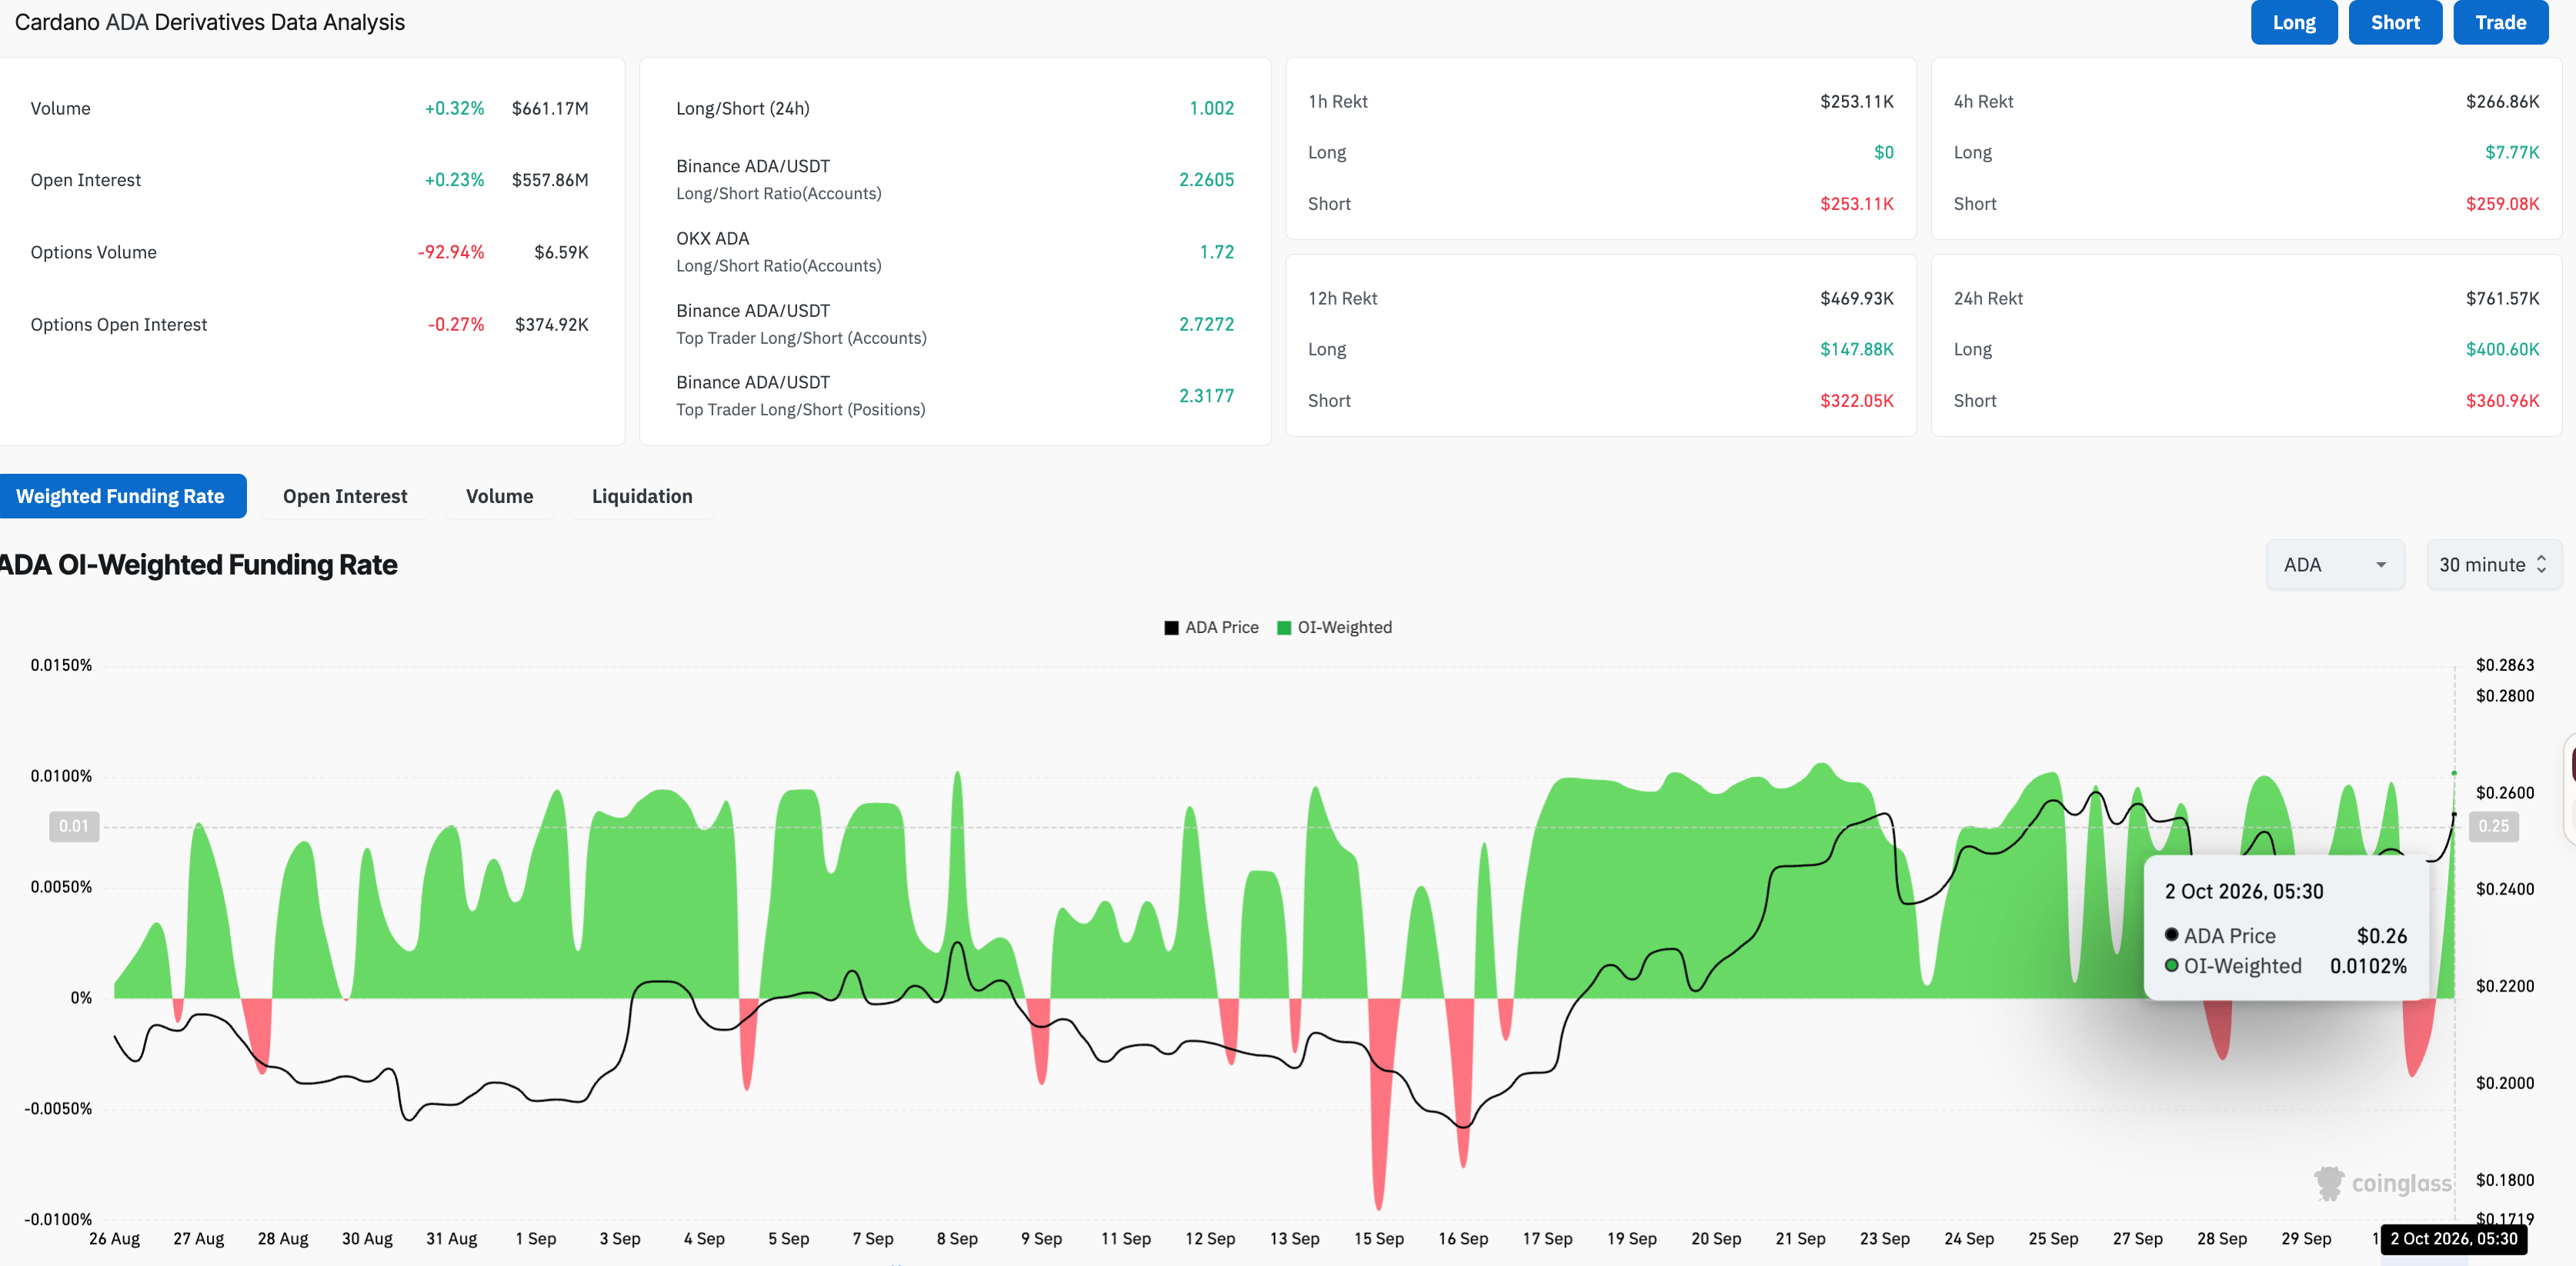Open the 30 minute interval selector

[2493, 565]
